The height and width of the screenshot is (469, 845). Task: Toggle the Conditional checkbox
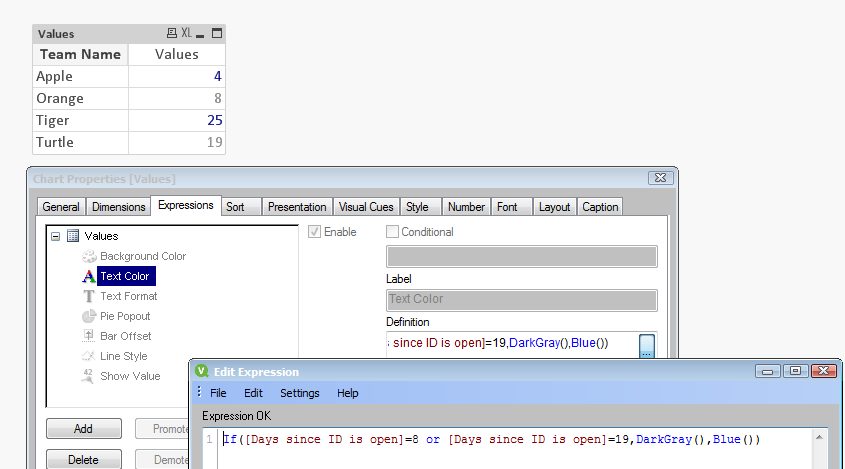392,232
